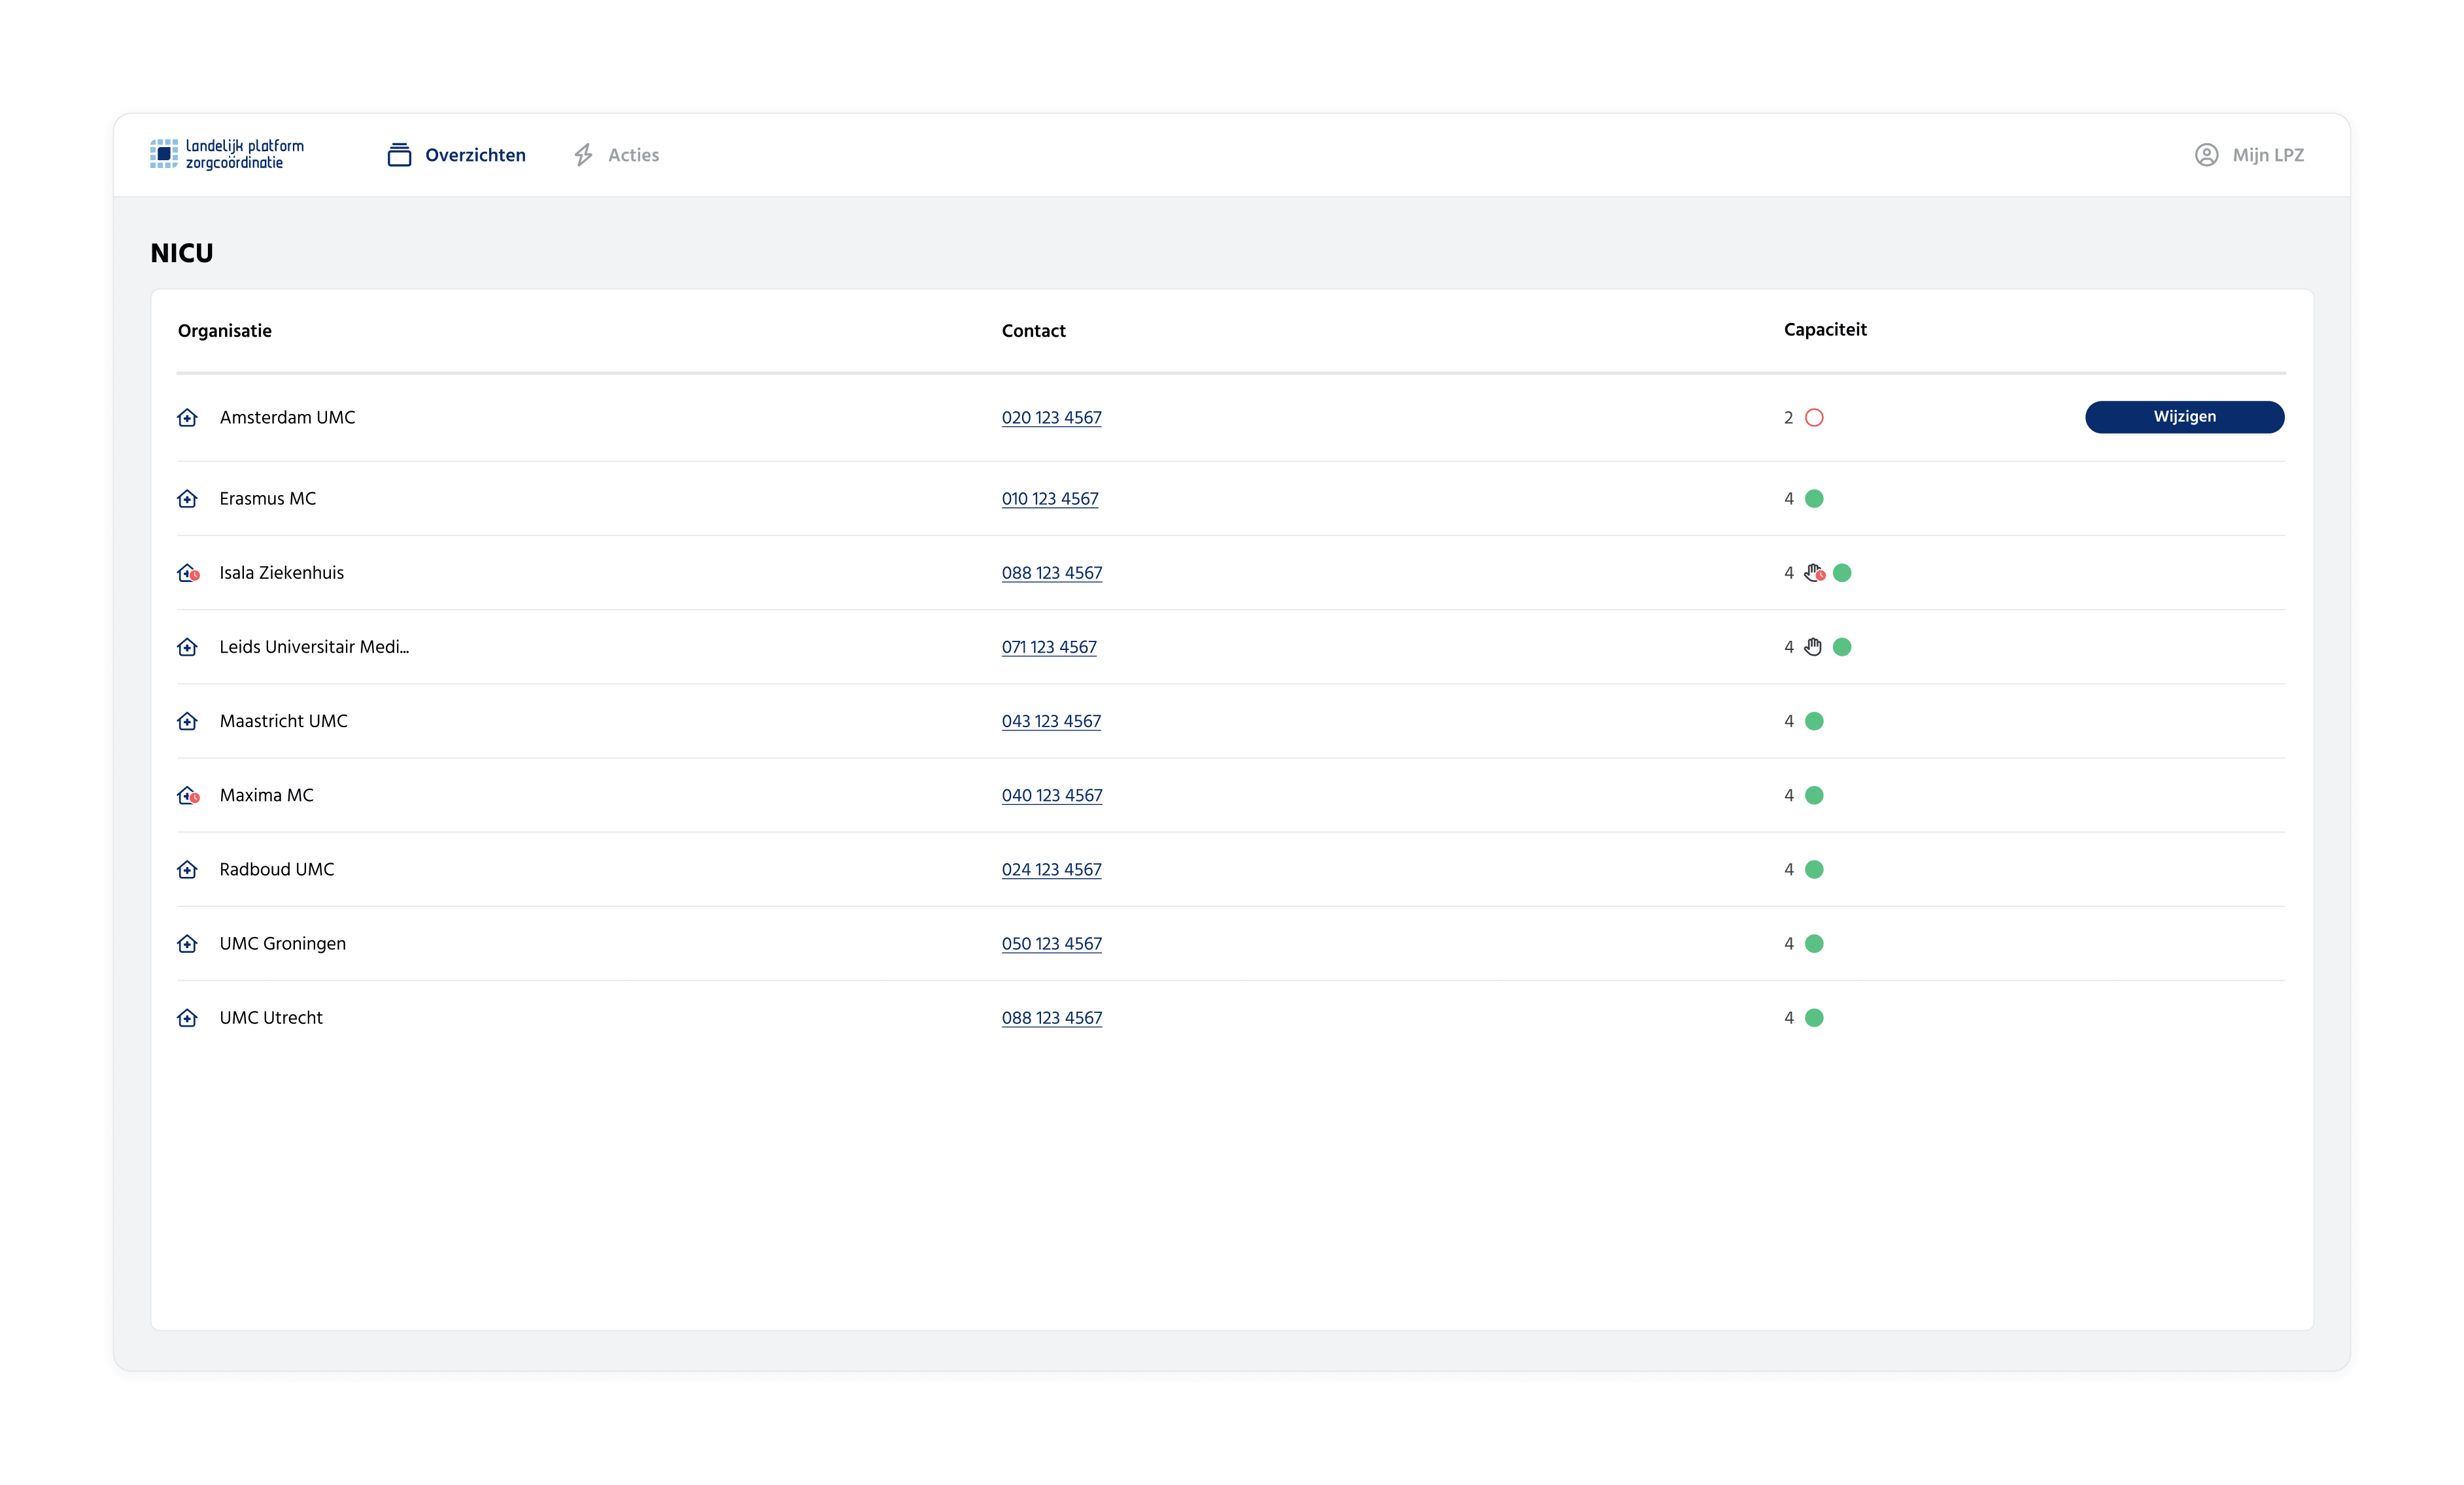The width and height of the screenshot is (2464, 1485).
Task: Click the Landelijk platform zorgcoördinatie logo
Action: (x=227, y=154)
